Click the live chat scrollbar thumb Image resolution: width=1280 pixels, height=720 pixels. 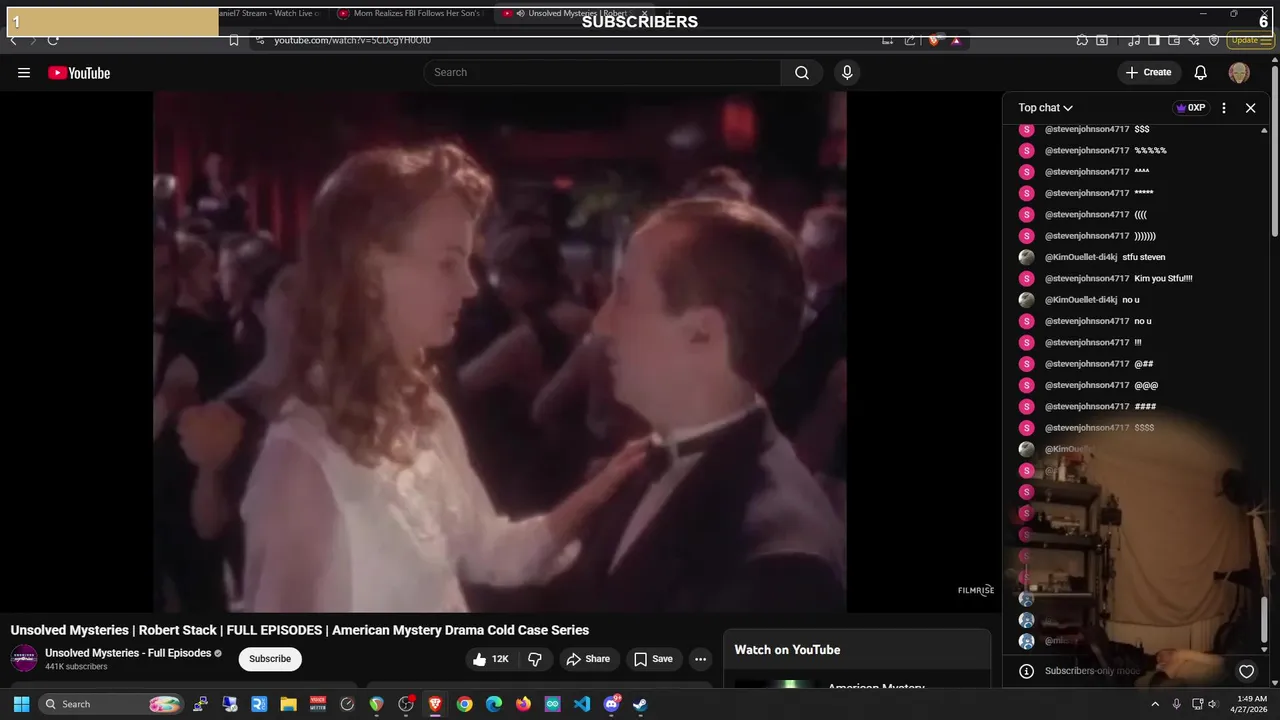1264,620
